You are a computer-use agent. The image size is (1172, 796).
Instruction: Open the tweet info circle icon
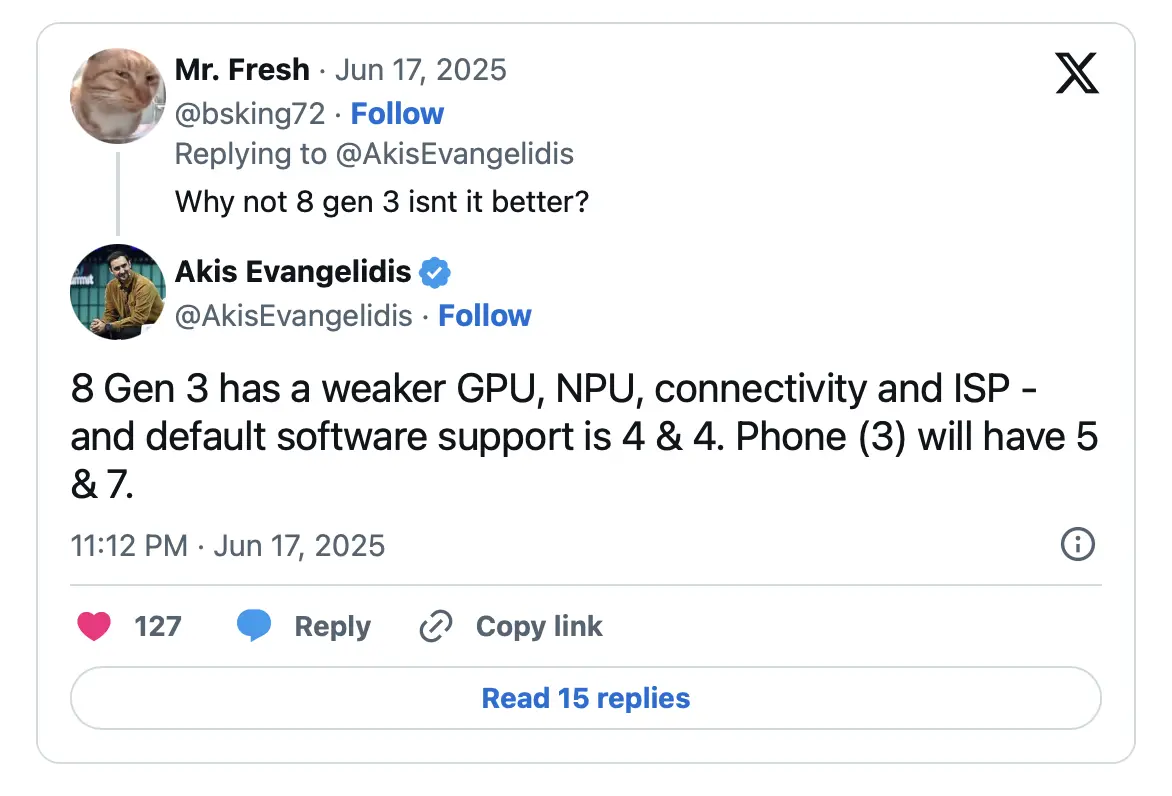(1077, 545)
